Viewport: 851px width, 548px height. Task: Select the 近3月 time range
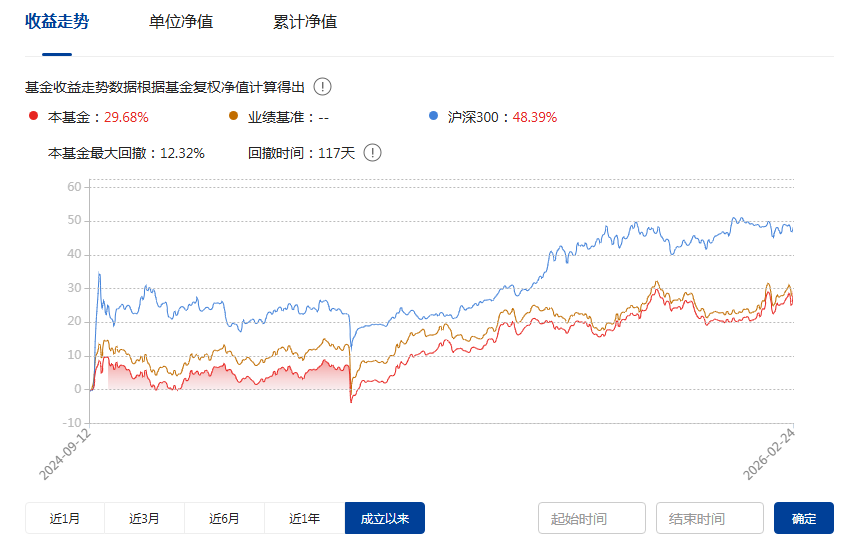pos(145,518)
